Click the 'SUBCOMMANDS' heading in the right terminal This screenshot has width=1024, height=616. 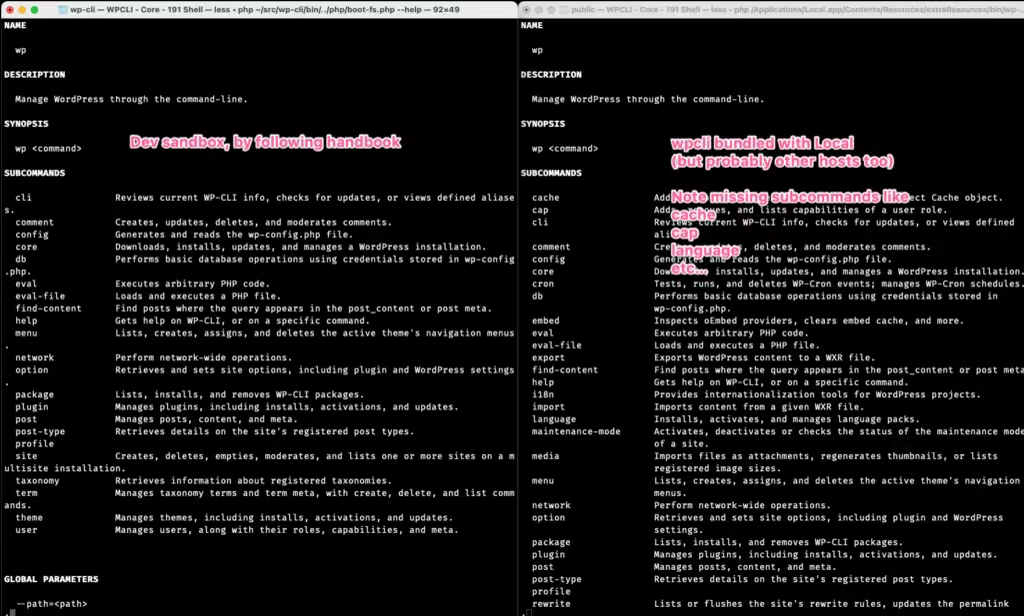pos(551,173)
